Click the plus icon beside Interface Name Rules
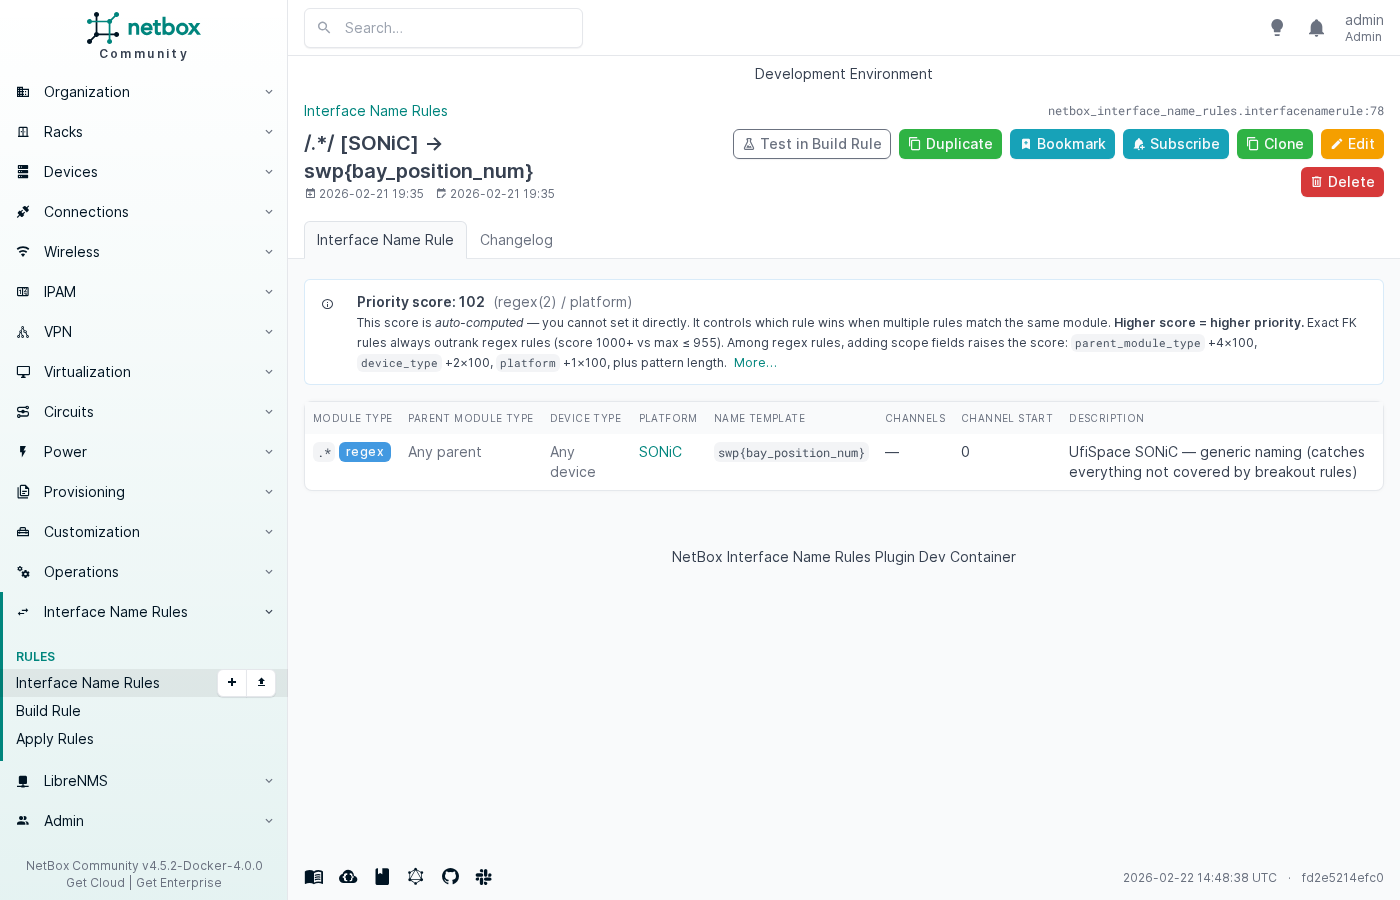Viewport: 1400px width, 900px height. point(232,683)
